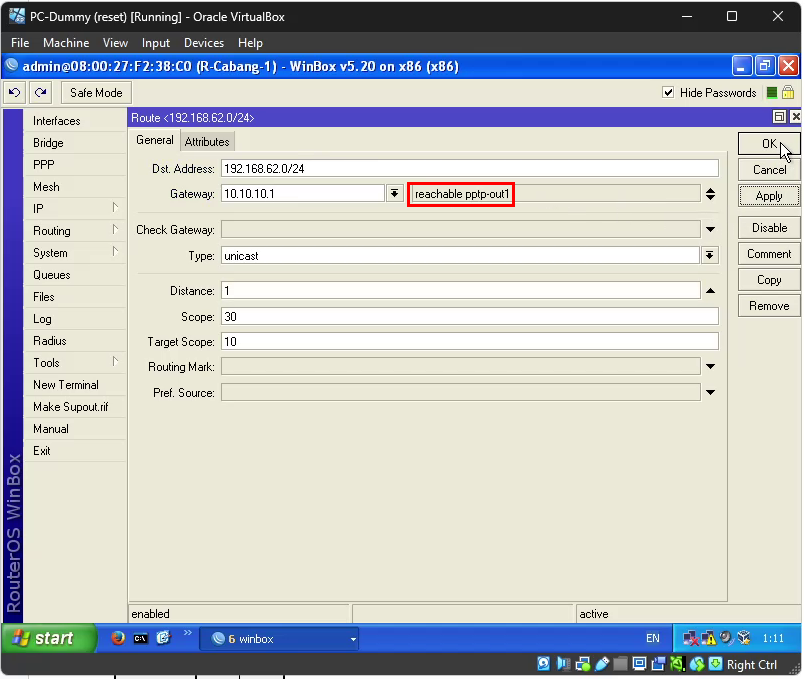Open the VirtualBox Devices menu
Viewport: 805px width, 679px height.
coord(204,43)
